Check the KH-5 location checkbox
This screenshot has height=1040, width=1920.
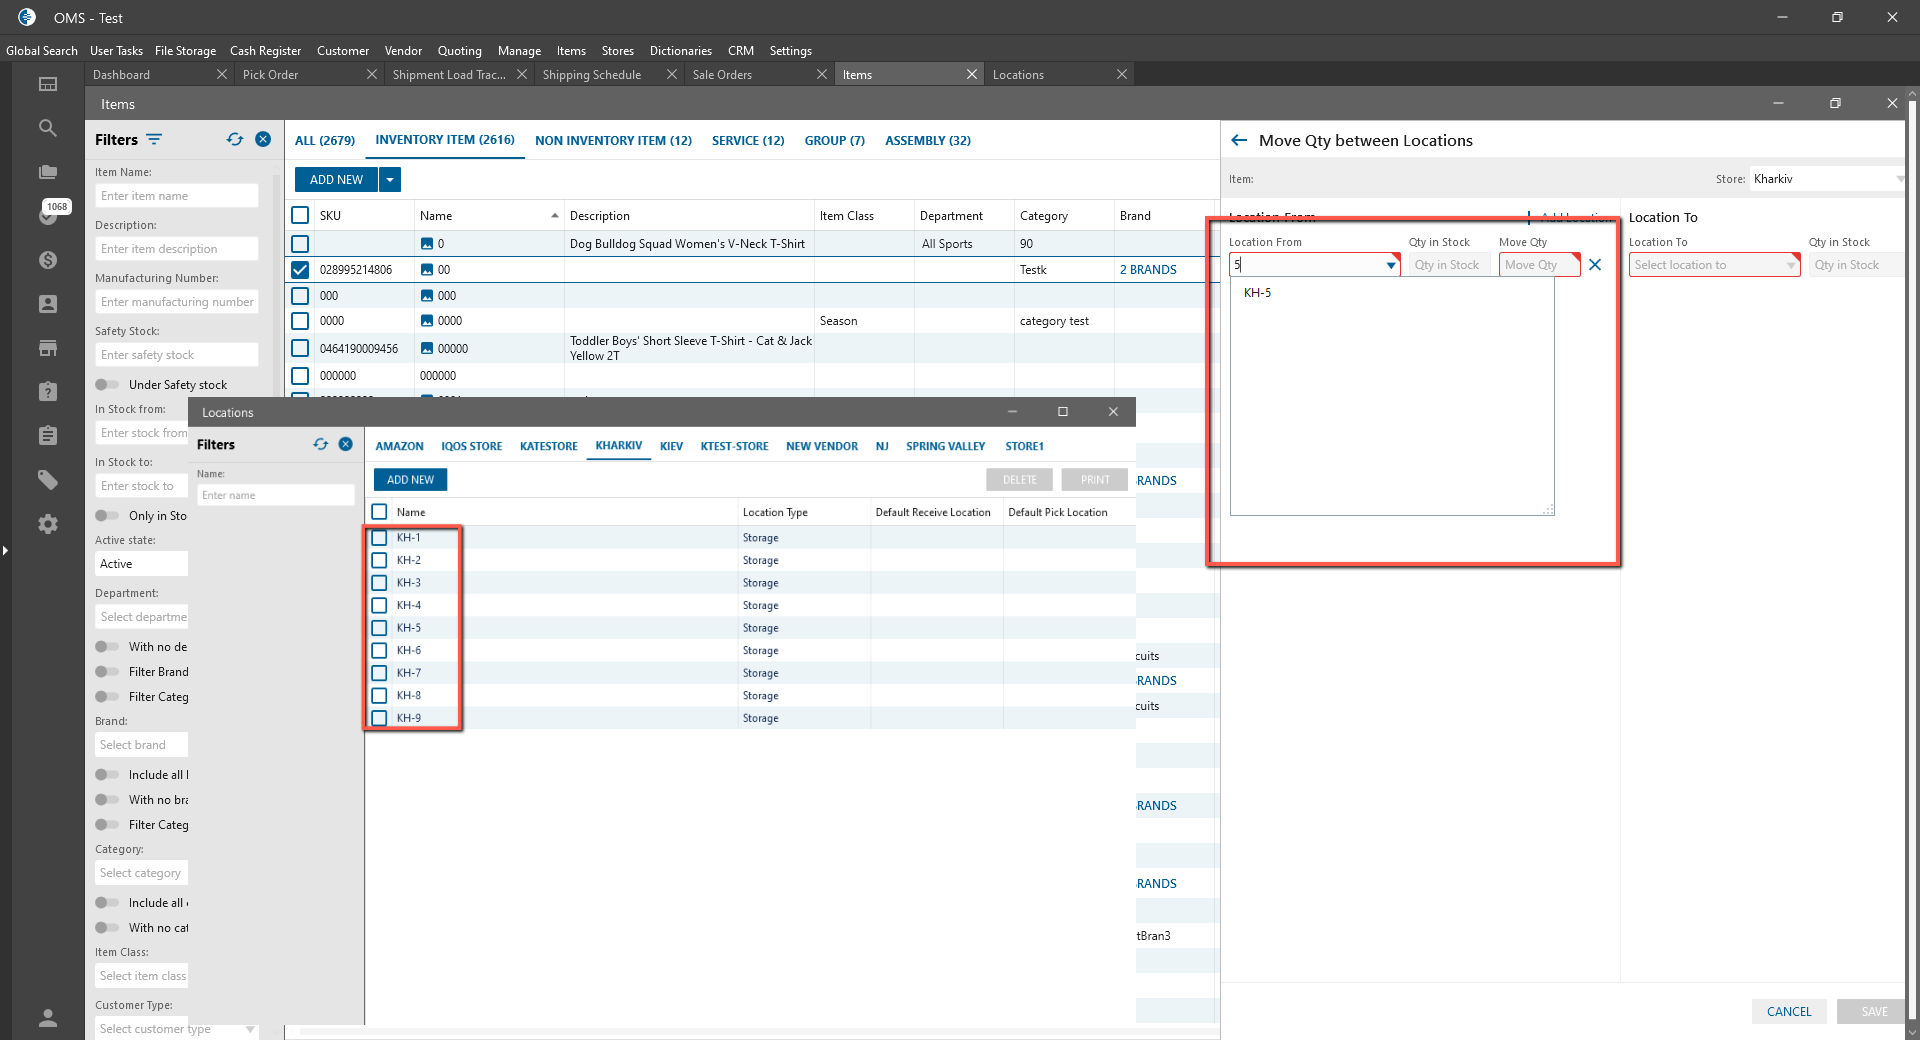click(x=379, y=628)
